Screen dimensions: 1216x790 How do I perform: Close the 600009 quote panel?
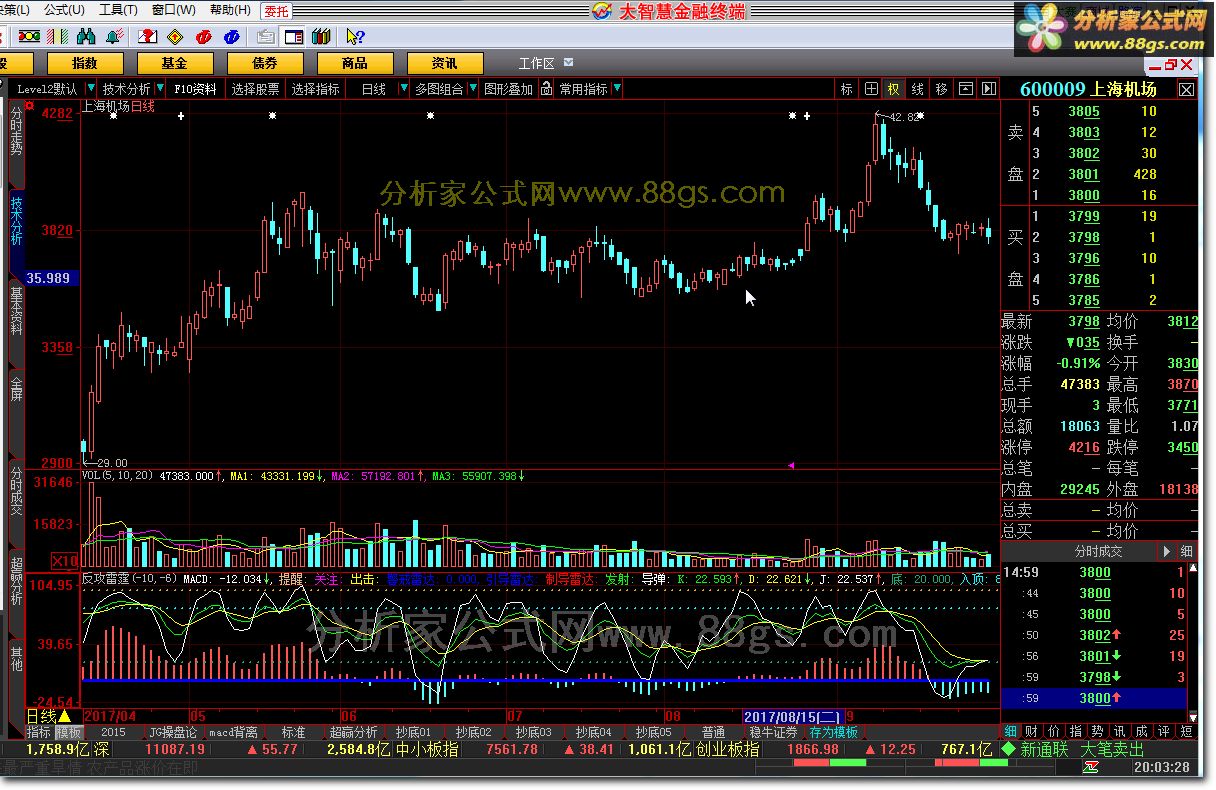[1186, 90]
